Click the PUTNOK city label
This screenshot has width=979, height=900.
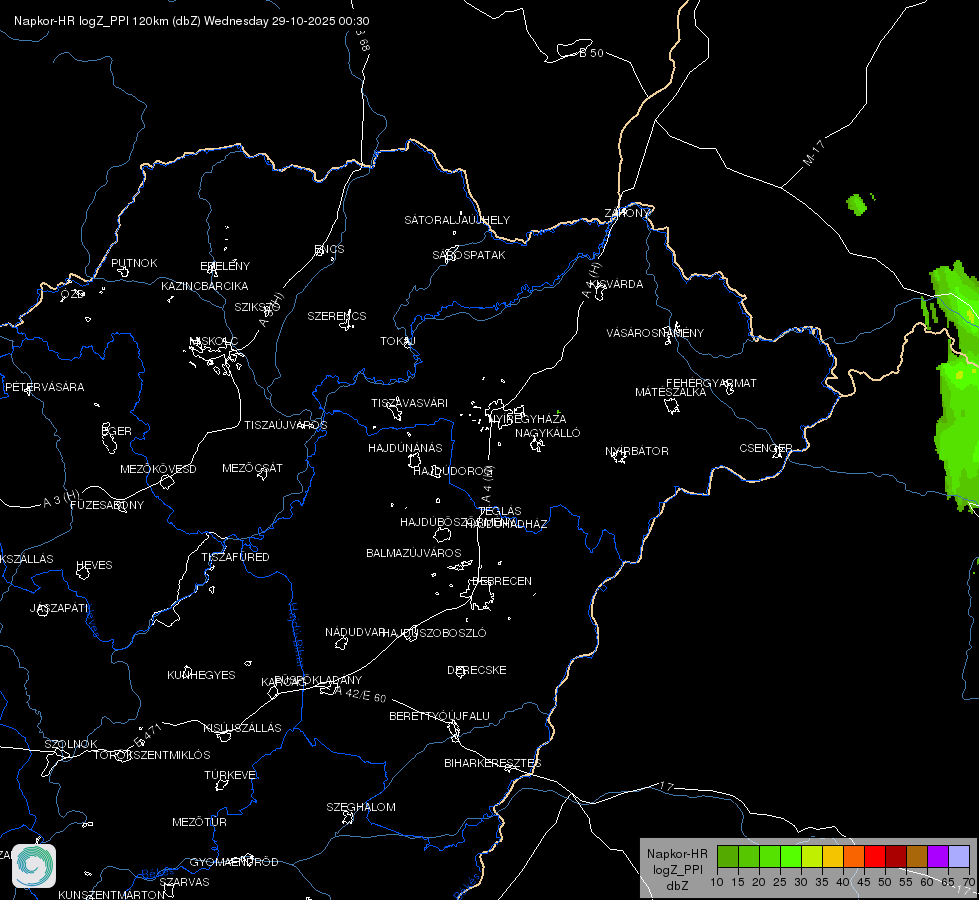tap(134, 263)
